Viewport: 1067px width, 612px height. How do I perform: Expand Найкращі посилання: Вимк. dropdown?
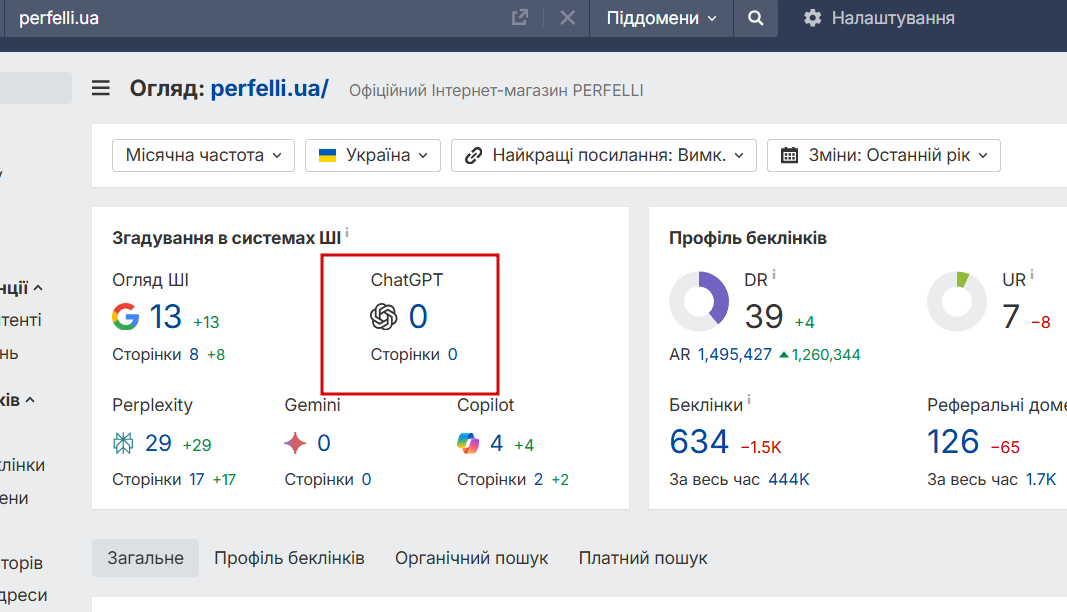(x=604, y=155)
